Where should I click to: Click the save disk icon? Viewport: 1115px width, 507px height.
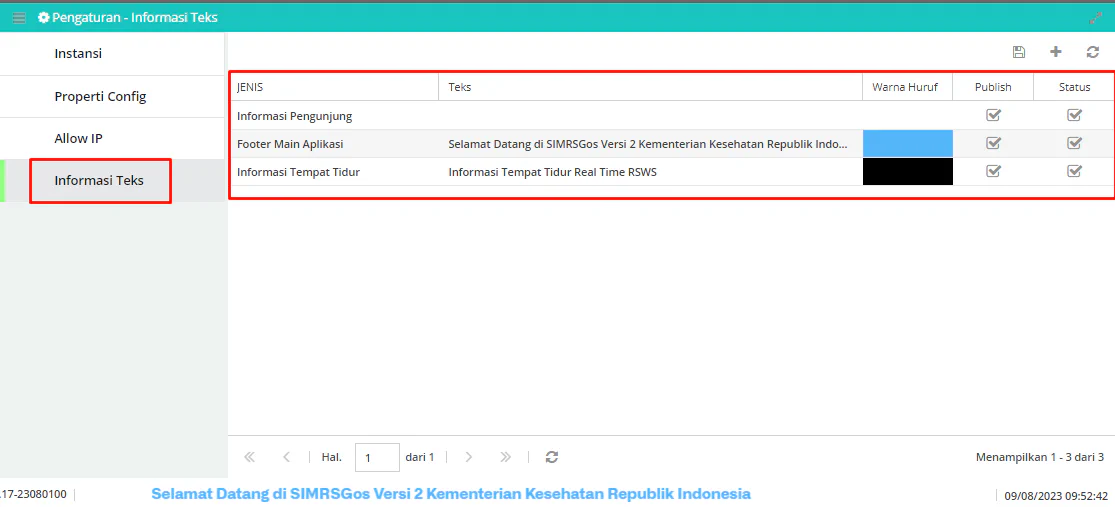(1019, 52)
